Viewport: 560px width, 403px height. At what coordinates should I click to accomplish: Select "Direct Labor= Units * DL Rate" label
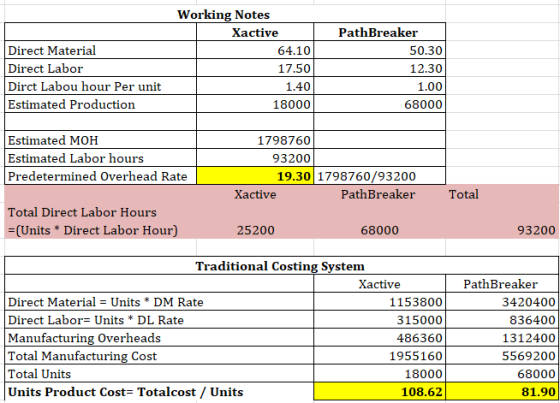pyautogui.click(x=159, y=320)
